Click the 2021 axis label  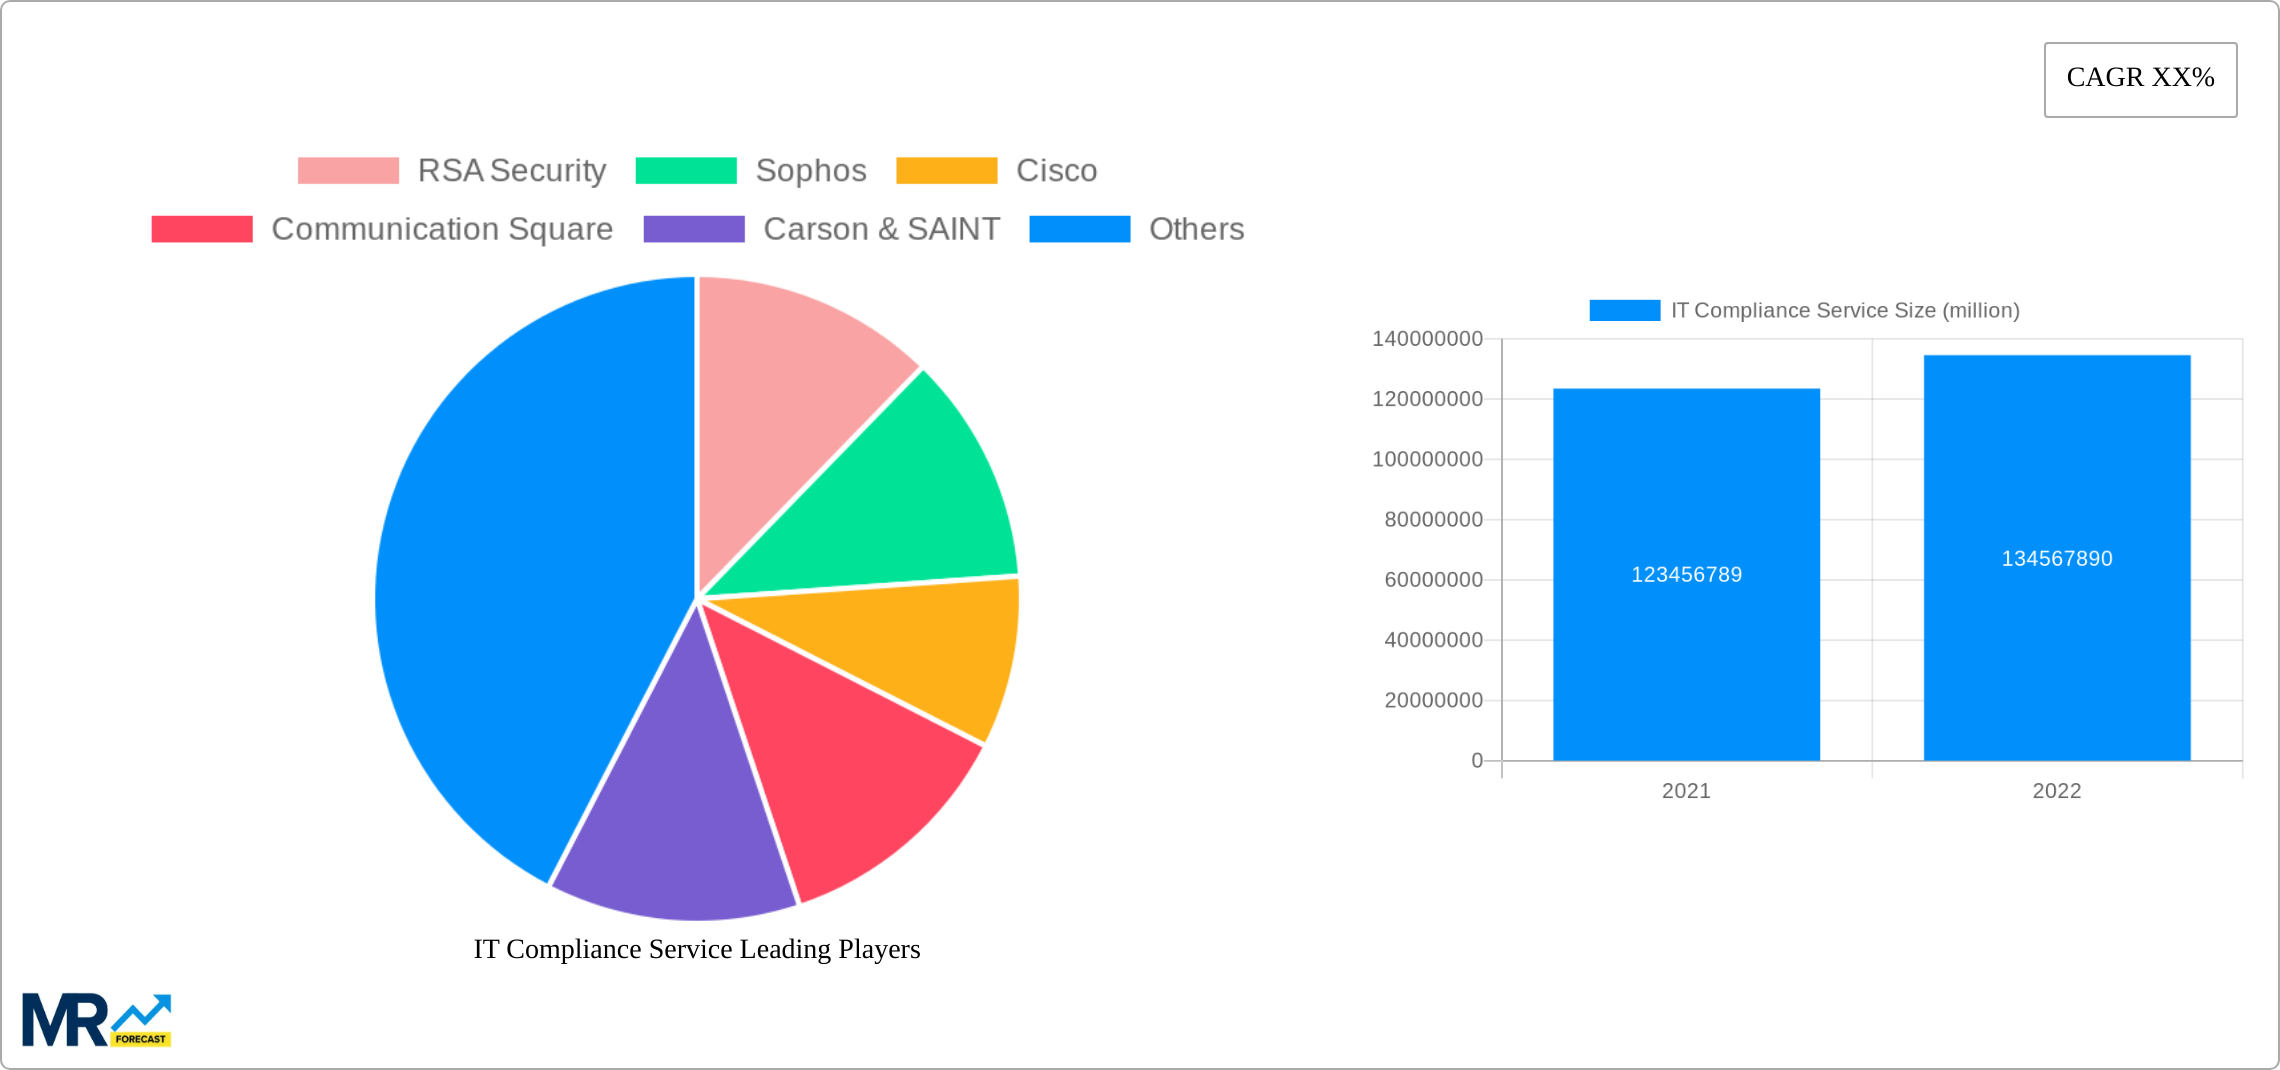(x=1685, y=791)
